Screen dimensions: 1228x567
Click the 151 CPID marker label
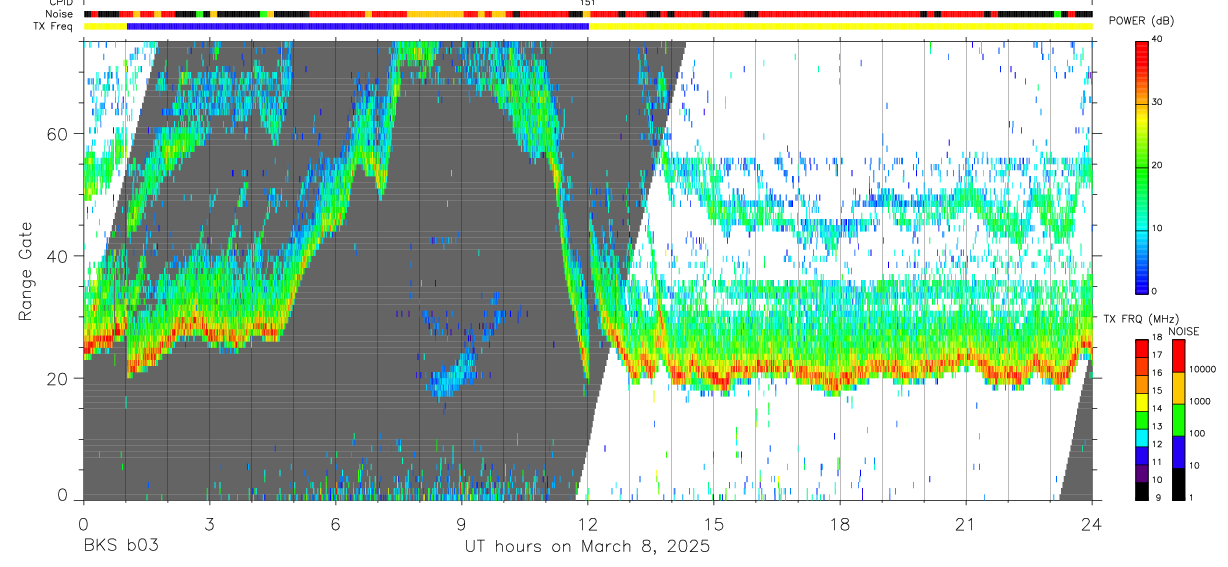(x=588, y=4)
